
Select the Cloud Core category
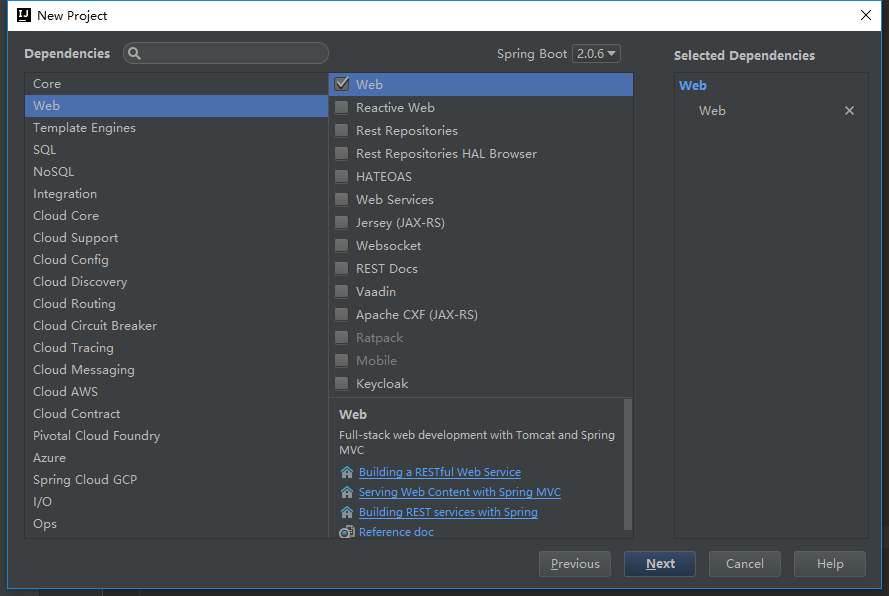tap(176, 215)
